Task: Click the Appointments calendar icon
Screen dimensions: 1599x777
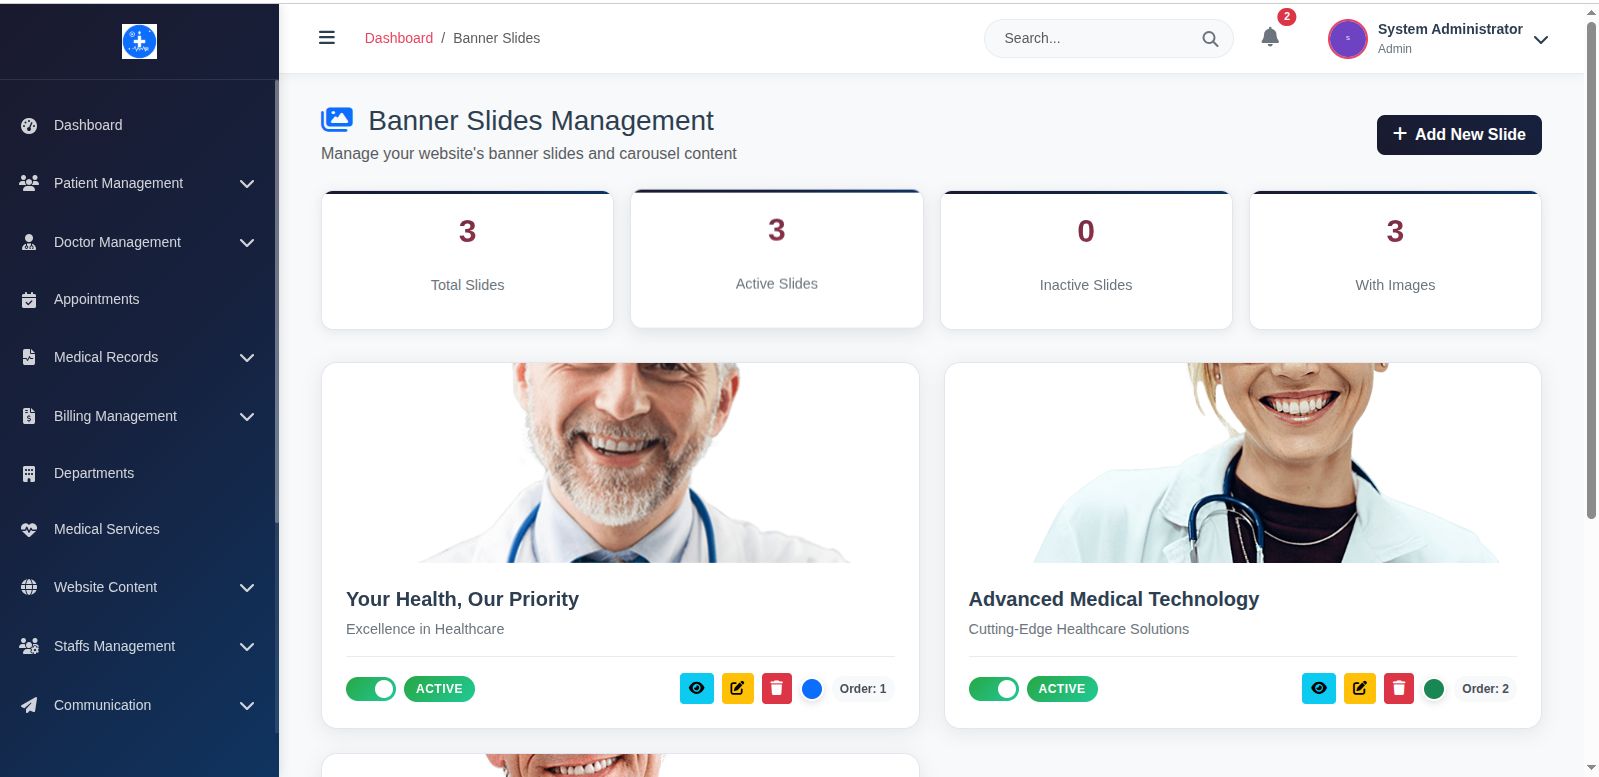Action: coord(29,299)
